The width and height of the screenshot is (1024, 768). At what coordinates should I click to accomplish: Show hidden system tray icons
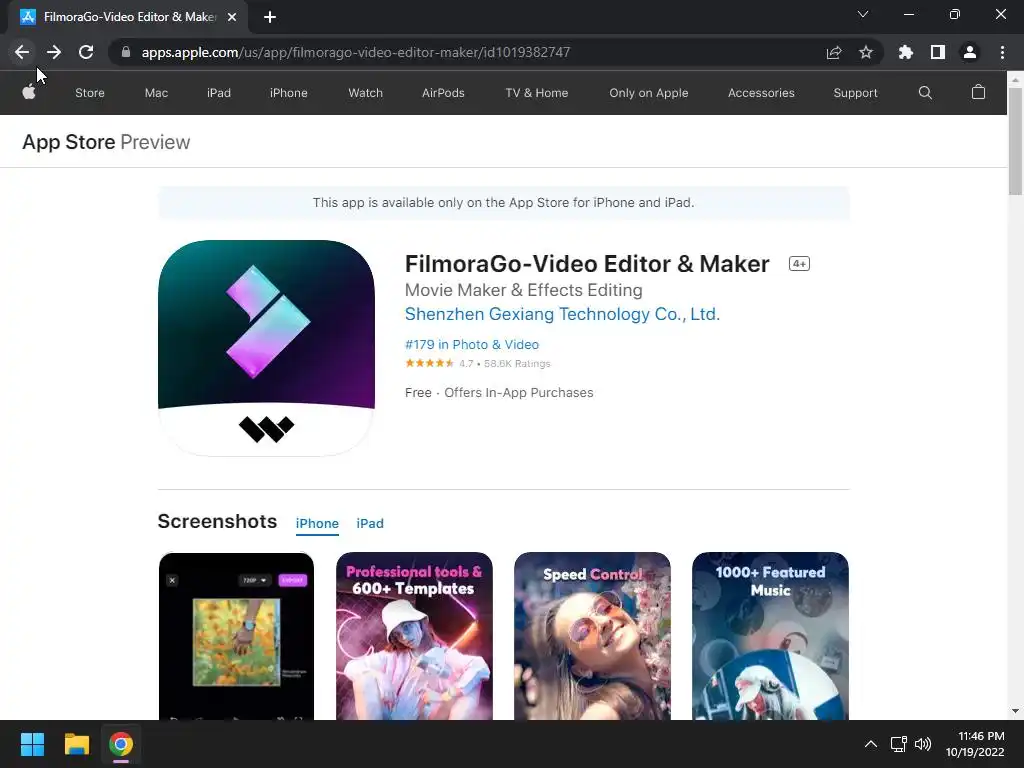click(x=871, y=744)
